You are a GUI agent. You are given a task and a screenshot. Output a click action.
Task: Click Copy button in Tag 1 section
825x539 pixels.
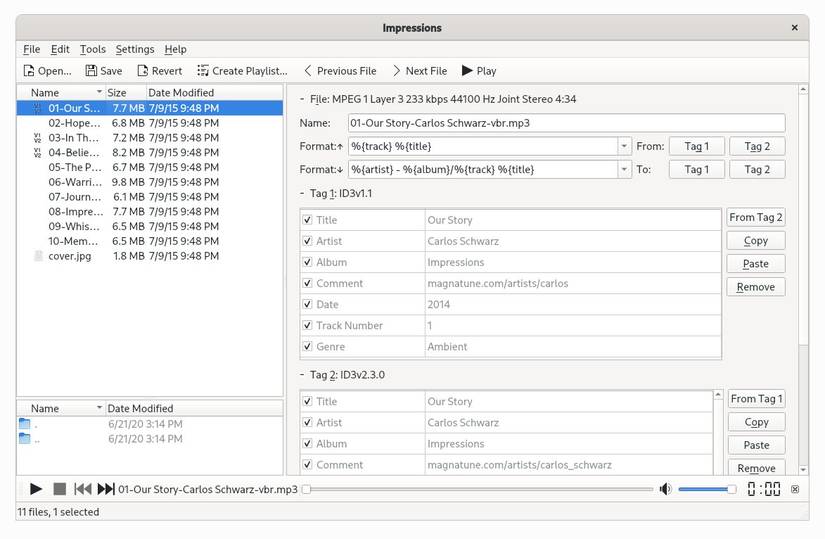[x=756, y=241]
